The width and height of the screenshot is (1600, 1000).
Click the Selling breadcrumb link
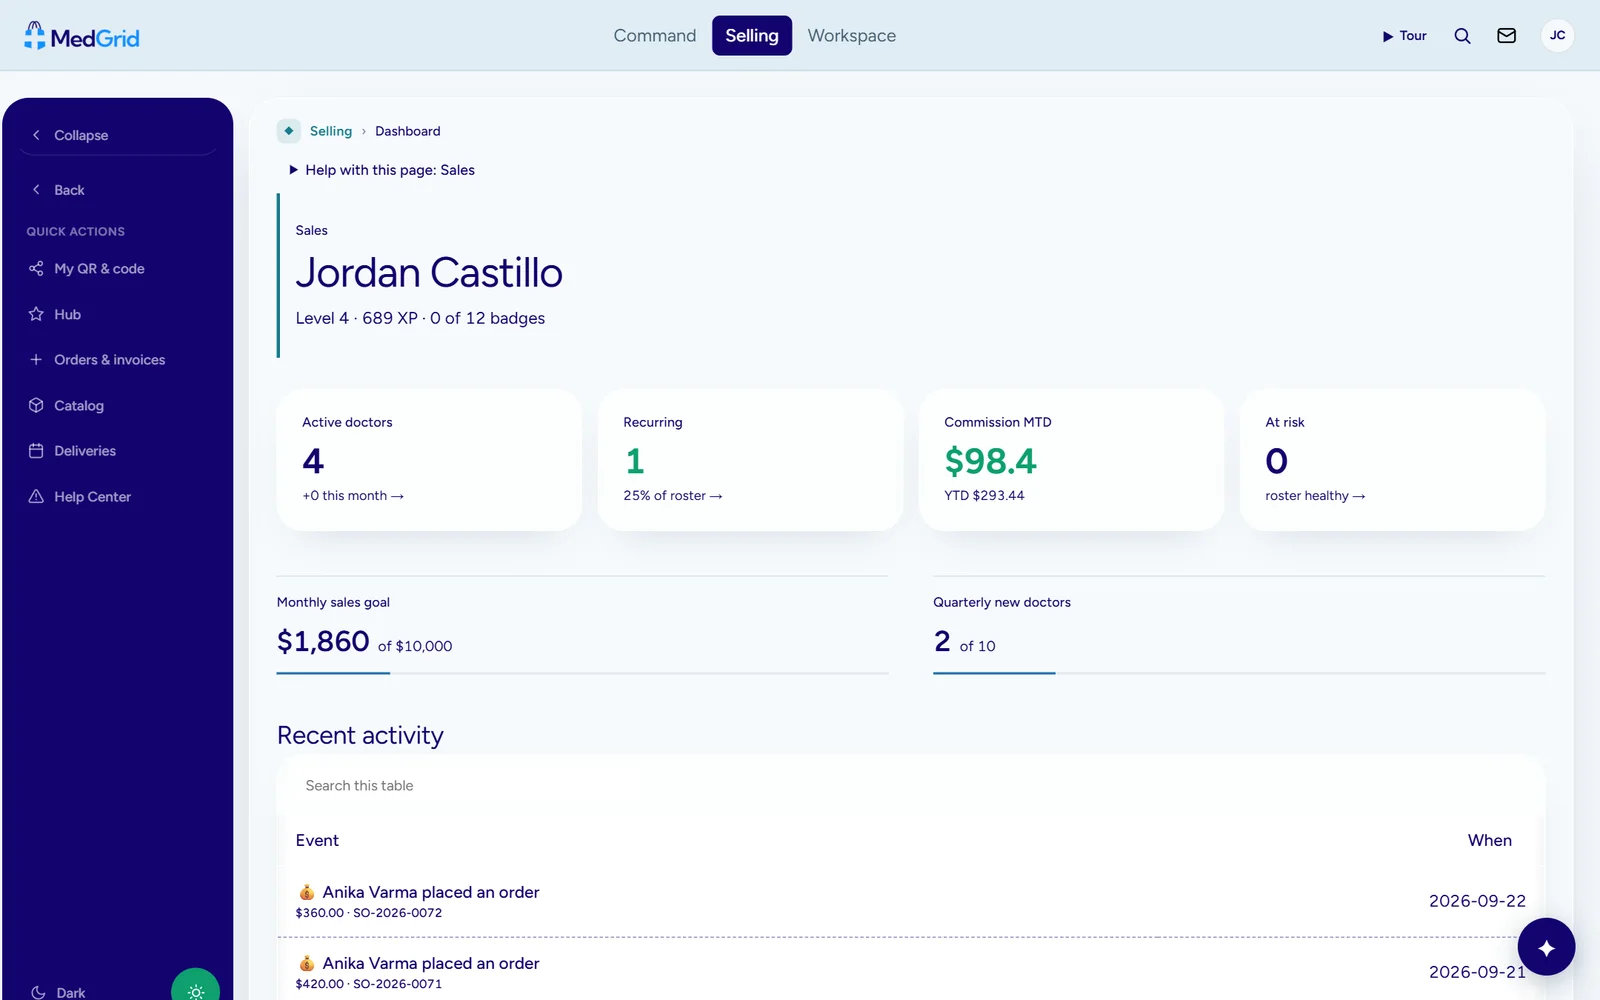tap(331, 131)
